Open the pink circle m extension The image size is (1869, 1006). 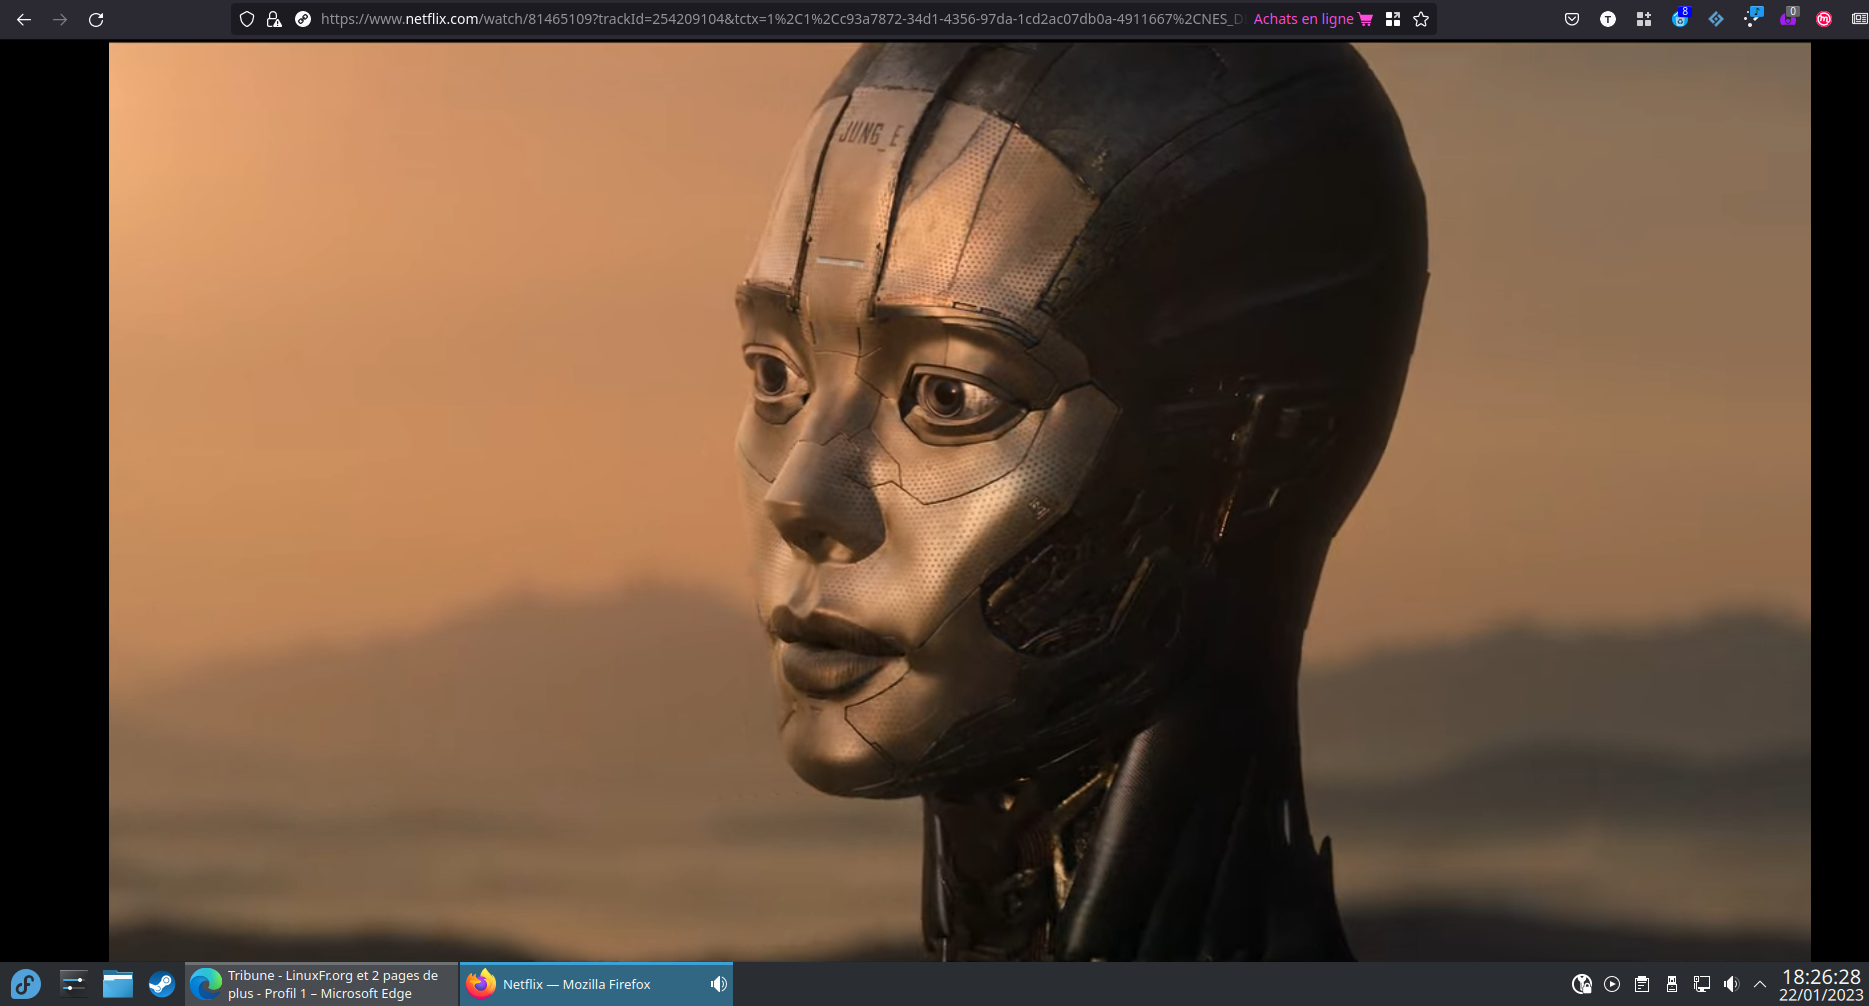(x=1824, y=19)
